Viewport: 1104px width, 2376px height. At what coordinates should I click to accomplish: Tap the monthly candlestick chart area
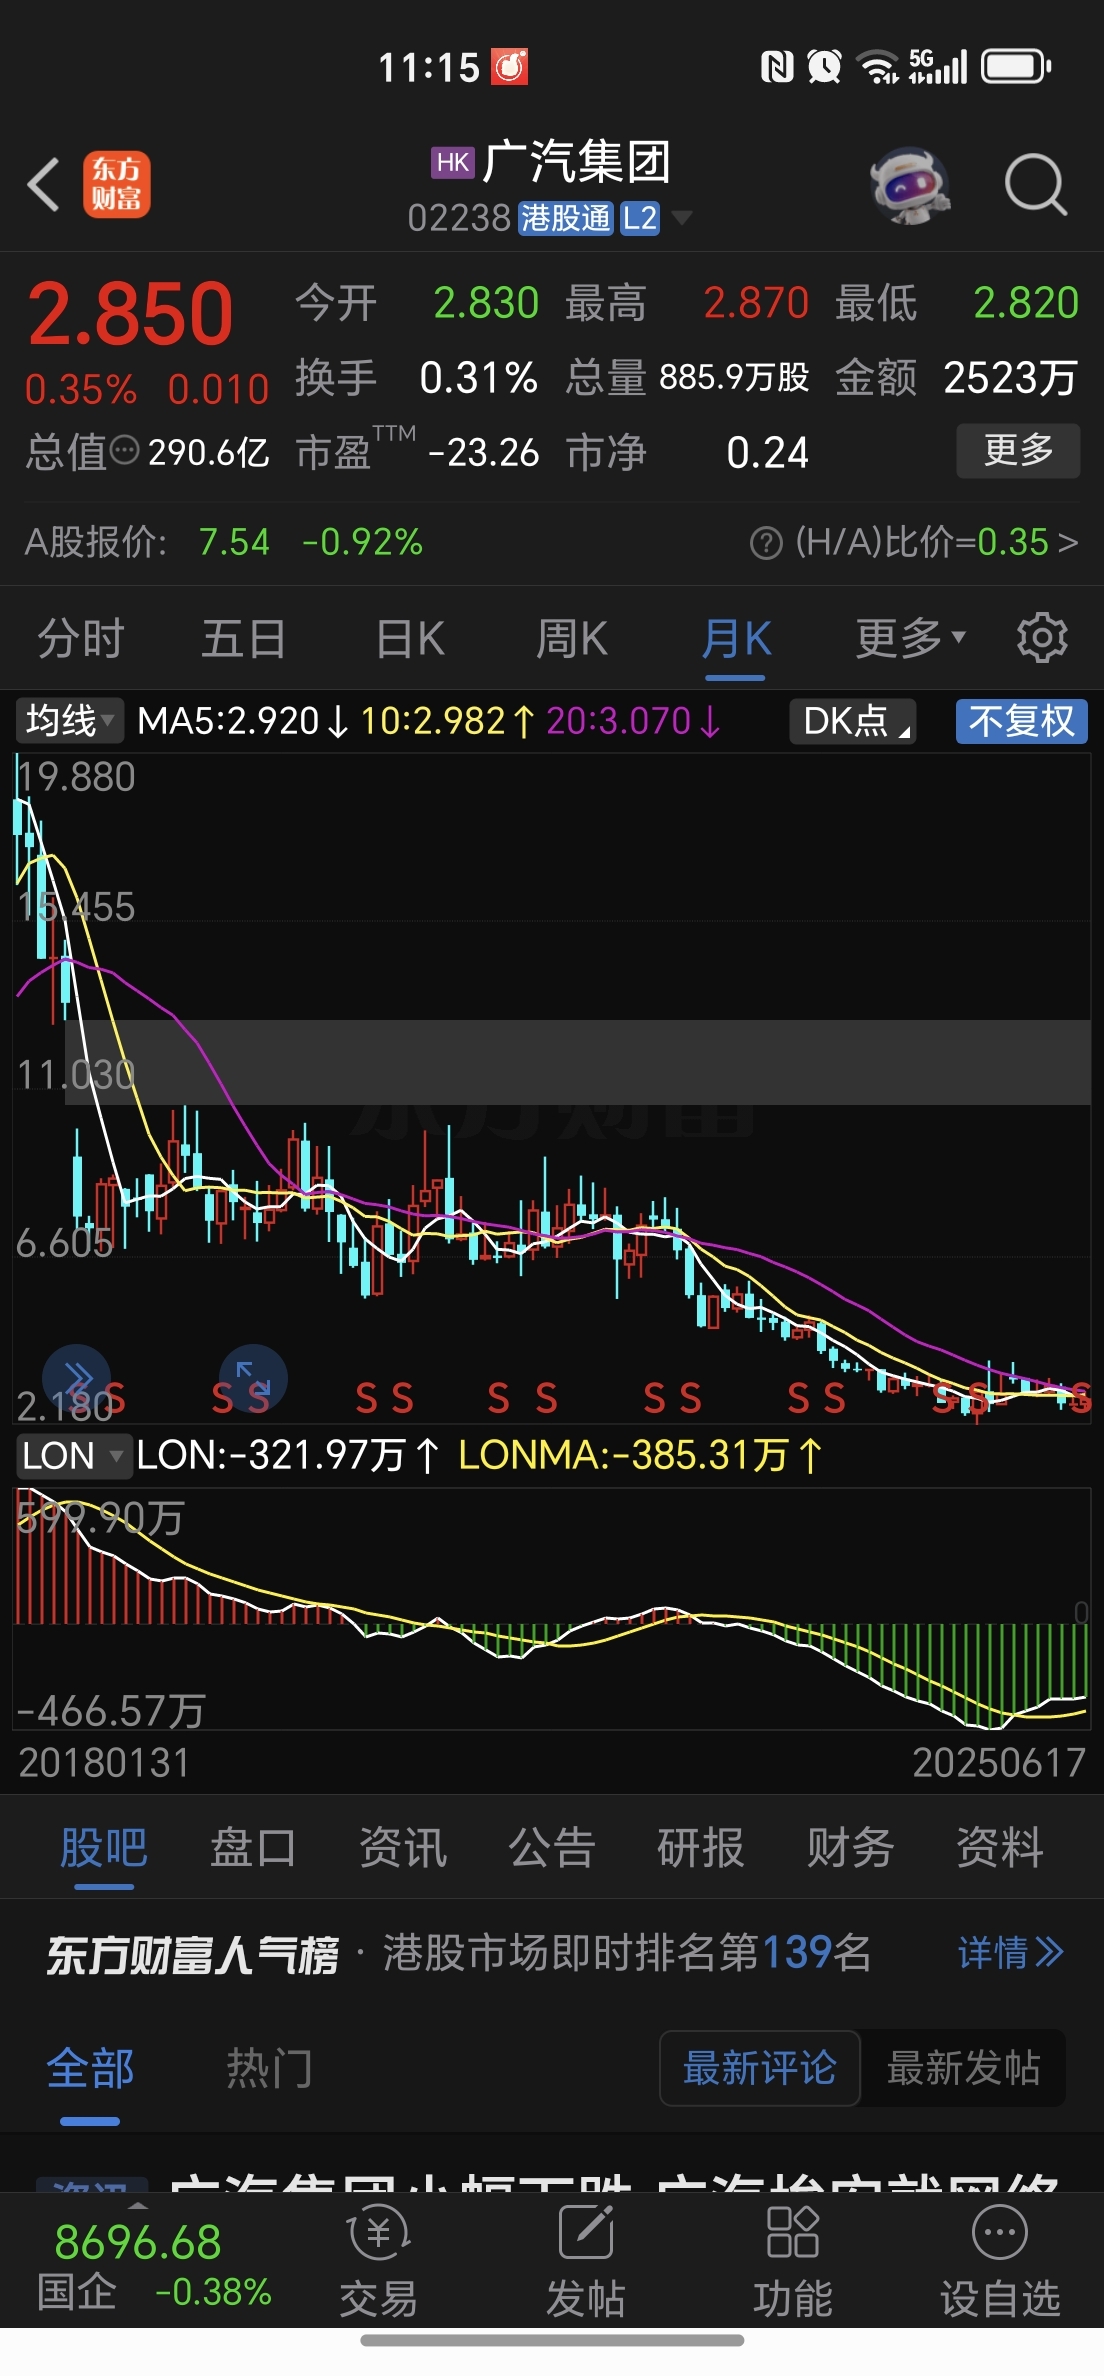[x=552, y=1087]
